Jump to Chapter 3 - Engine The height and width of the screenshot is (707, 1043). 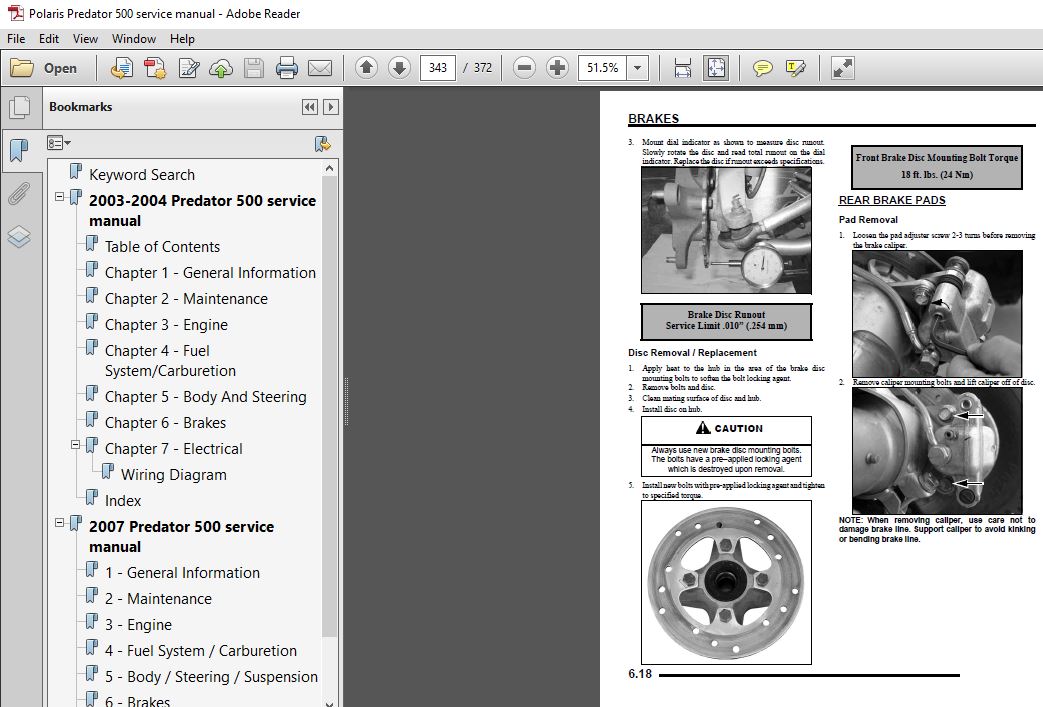(166, 325)
